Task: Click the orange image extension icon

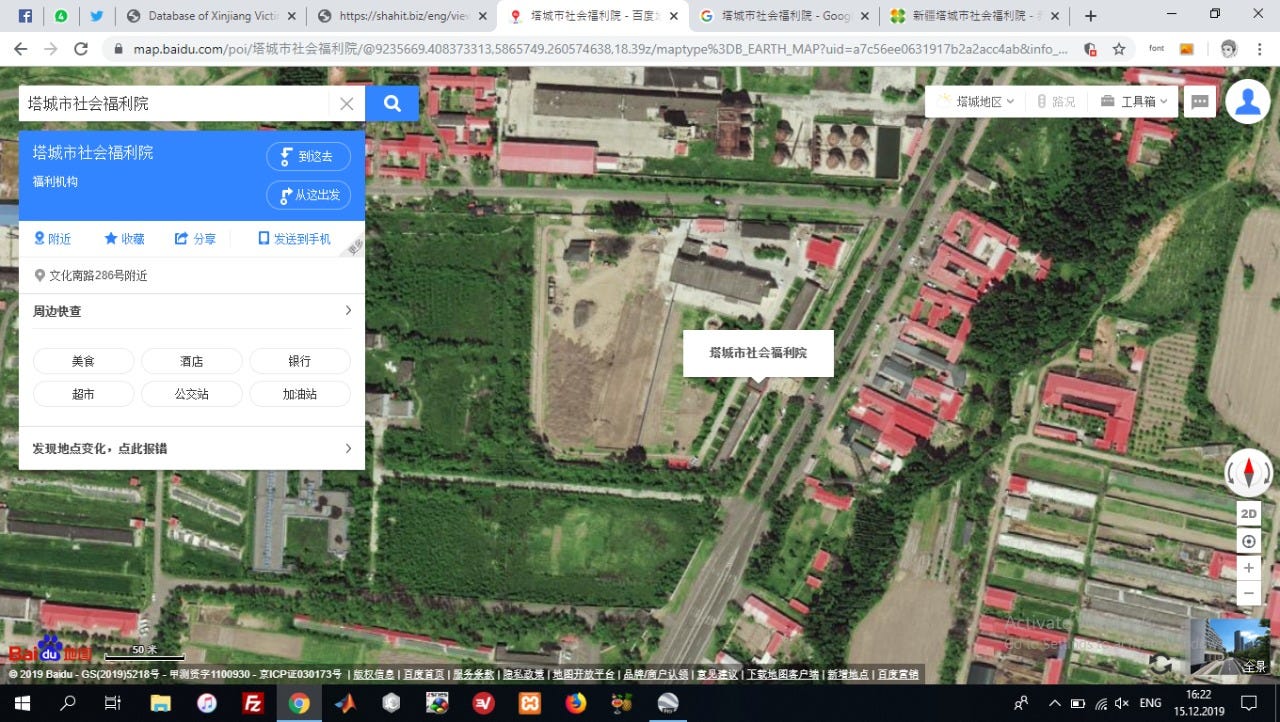Action: [1187, 49]
